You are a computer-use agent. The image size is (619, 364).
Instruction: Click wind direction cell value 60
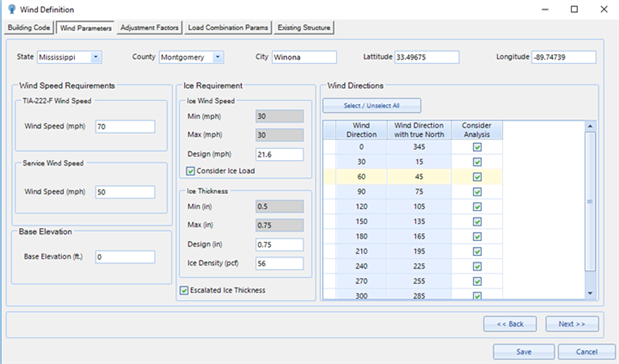361,177
